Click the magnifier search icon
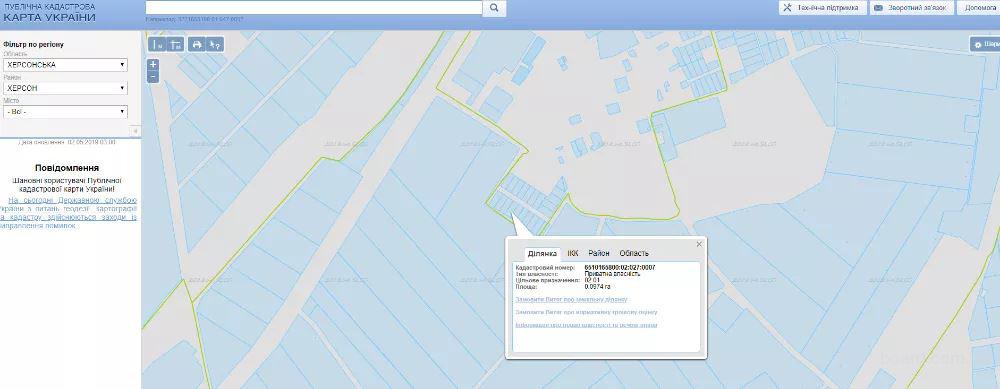This screenshot has height=389, width=1000. 494,8
